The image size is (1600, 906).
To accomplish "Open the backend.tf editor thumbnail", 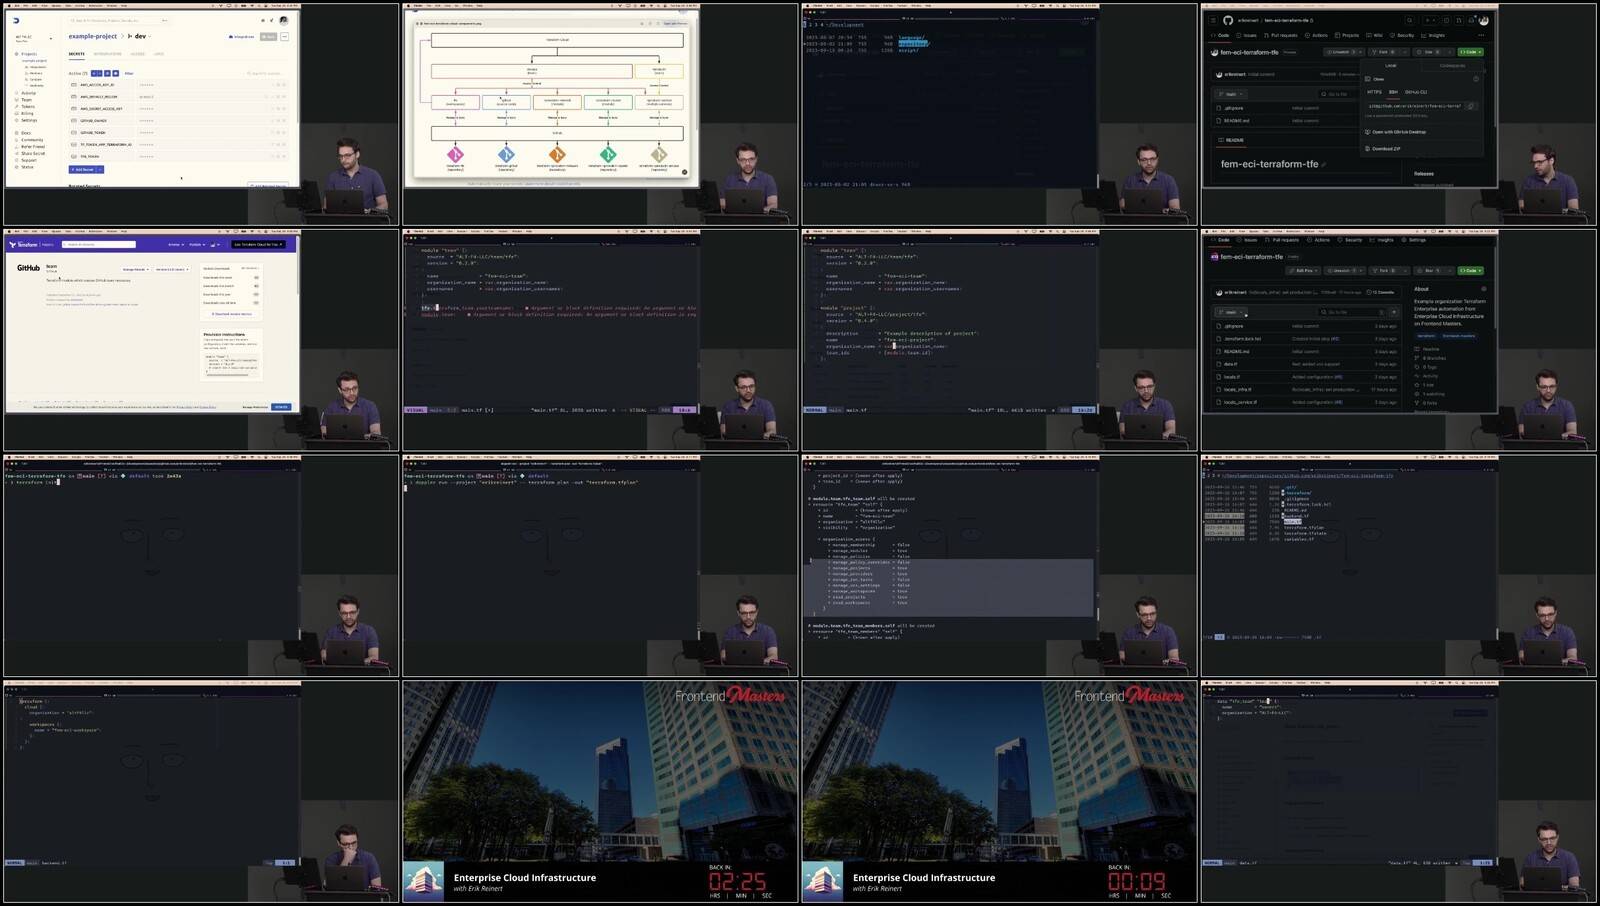I will [x=201, y=792].
